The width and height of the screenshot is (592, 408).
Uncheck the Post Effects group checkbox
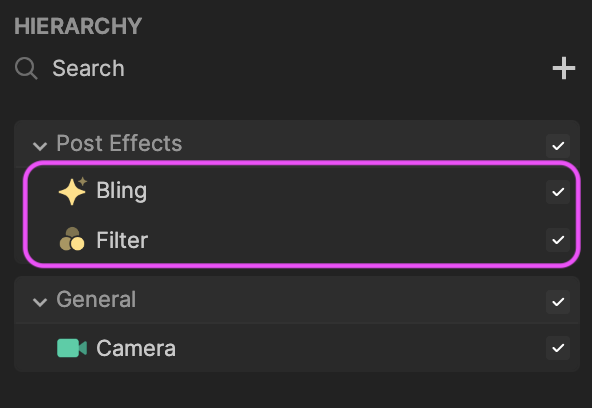[x=558, y=146]
